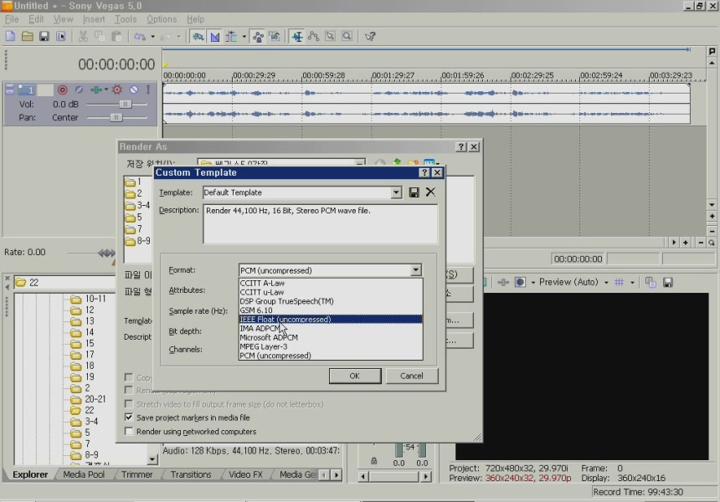This screenshot has height=502, width=720.
Task: Select MPEG Layer-3 in format list
Action: (330, 346)
